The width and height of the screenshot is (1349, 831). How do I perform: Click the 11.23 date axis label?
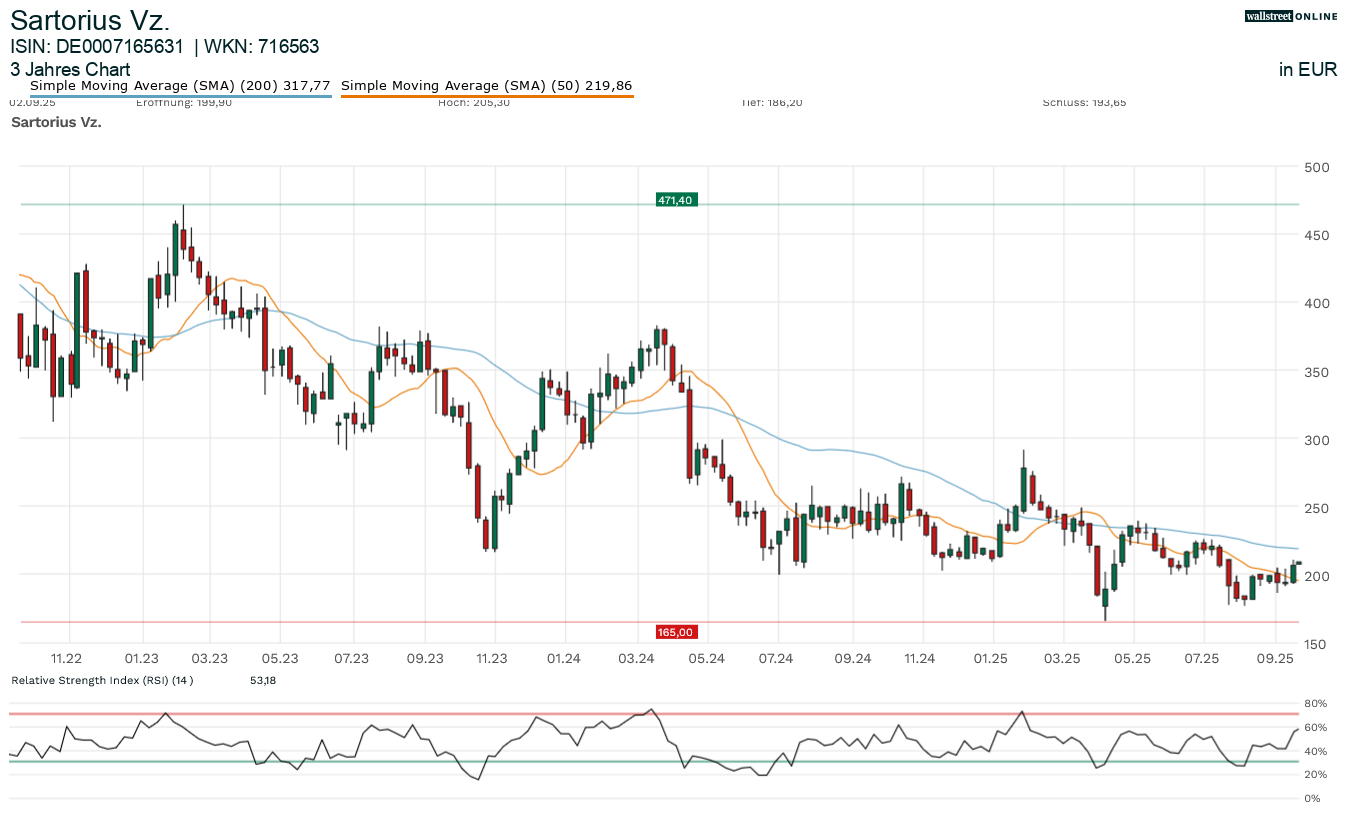tap(492, 658)
